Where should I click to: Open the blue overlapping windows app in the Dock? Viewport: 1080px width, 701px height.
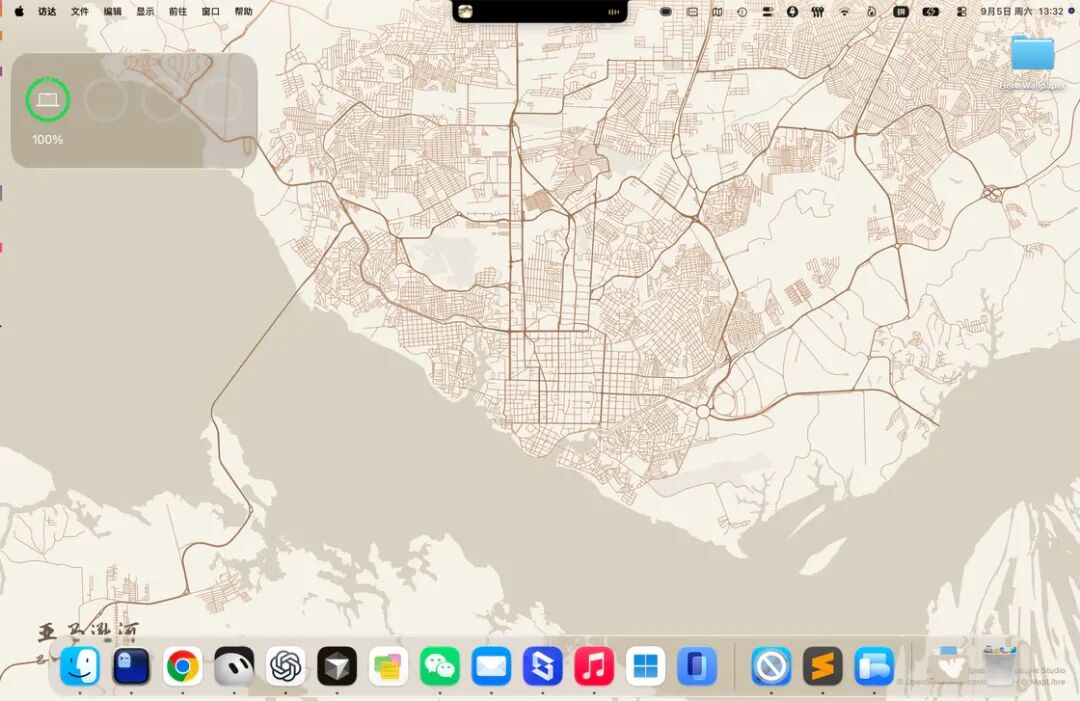point(874,666)
